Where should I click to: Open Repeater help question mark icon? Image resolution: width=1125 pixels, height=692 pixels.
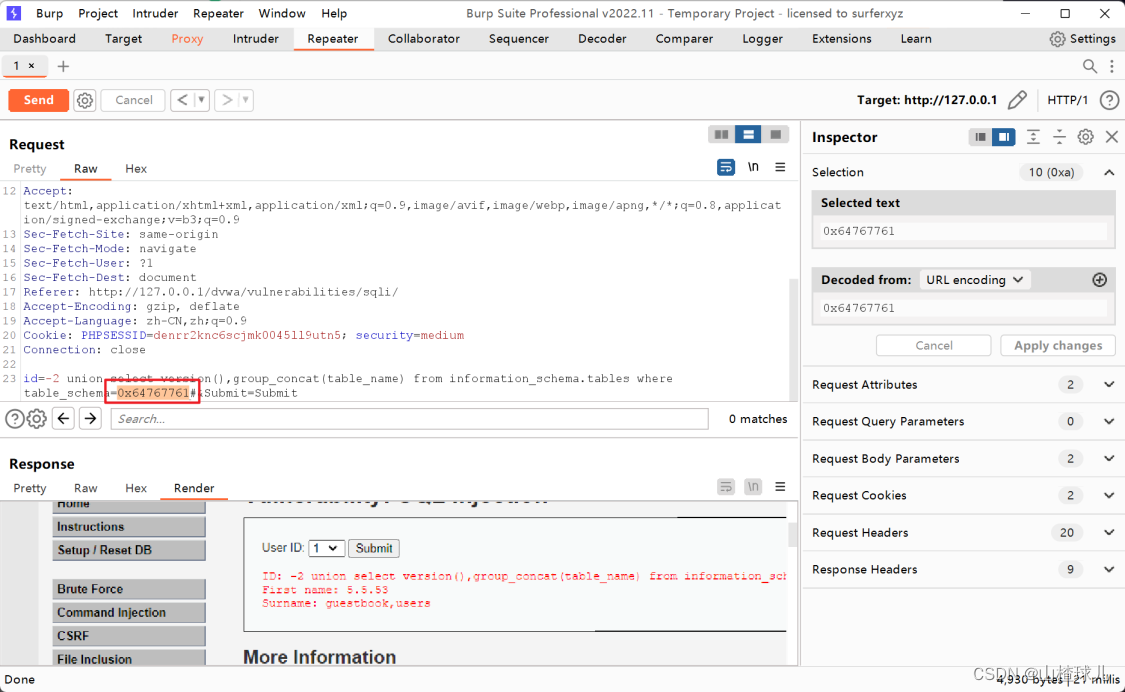point(1109,100)
